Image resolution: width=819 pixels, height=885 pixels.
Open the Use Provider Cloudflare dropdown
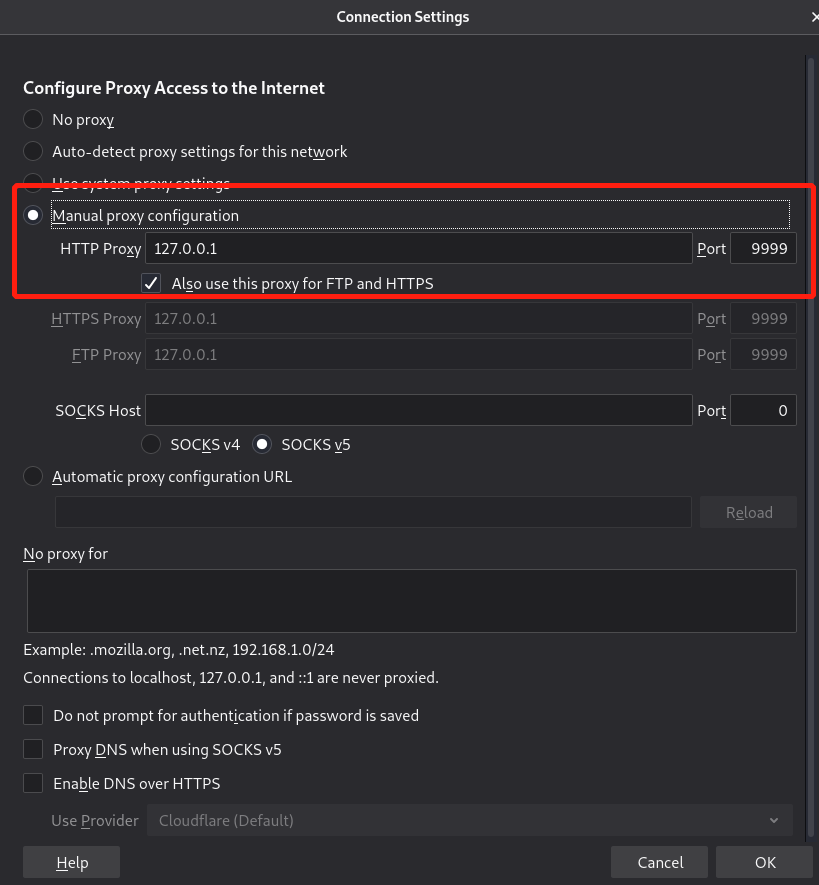(x=469, y=820)
